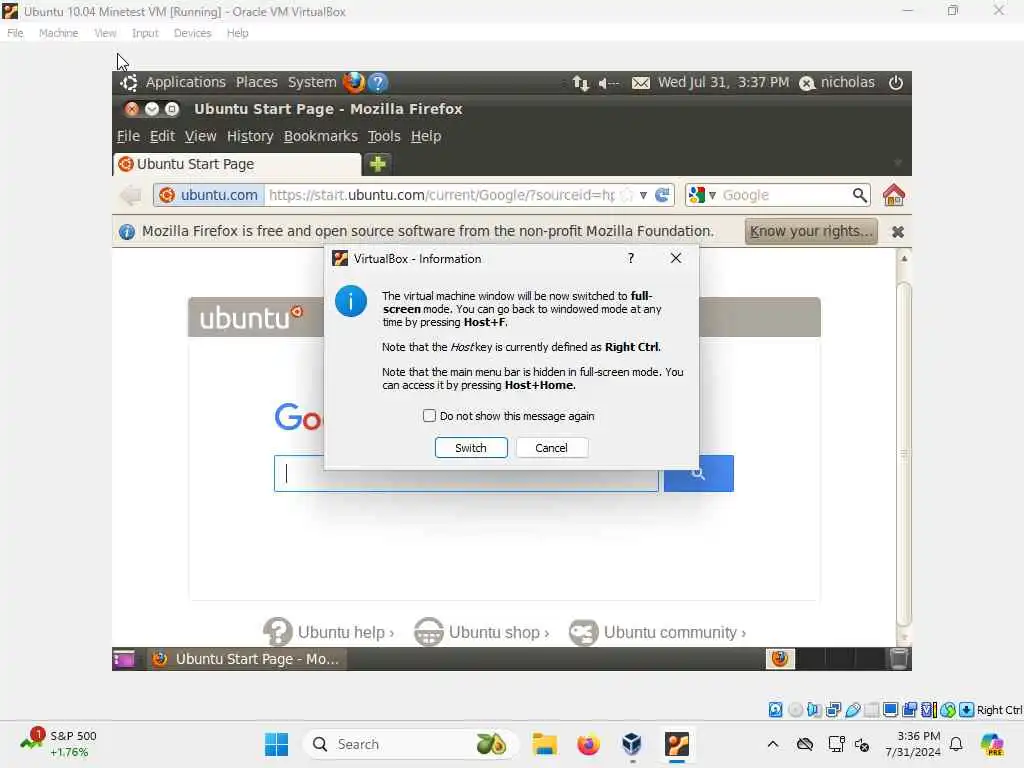This screenshot has height=768, width=1024.
Task: Click the power shutdown icon in panel
Action: pyautogui.click(x=896, y=82)
